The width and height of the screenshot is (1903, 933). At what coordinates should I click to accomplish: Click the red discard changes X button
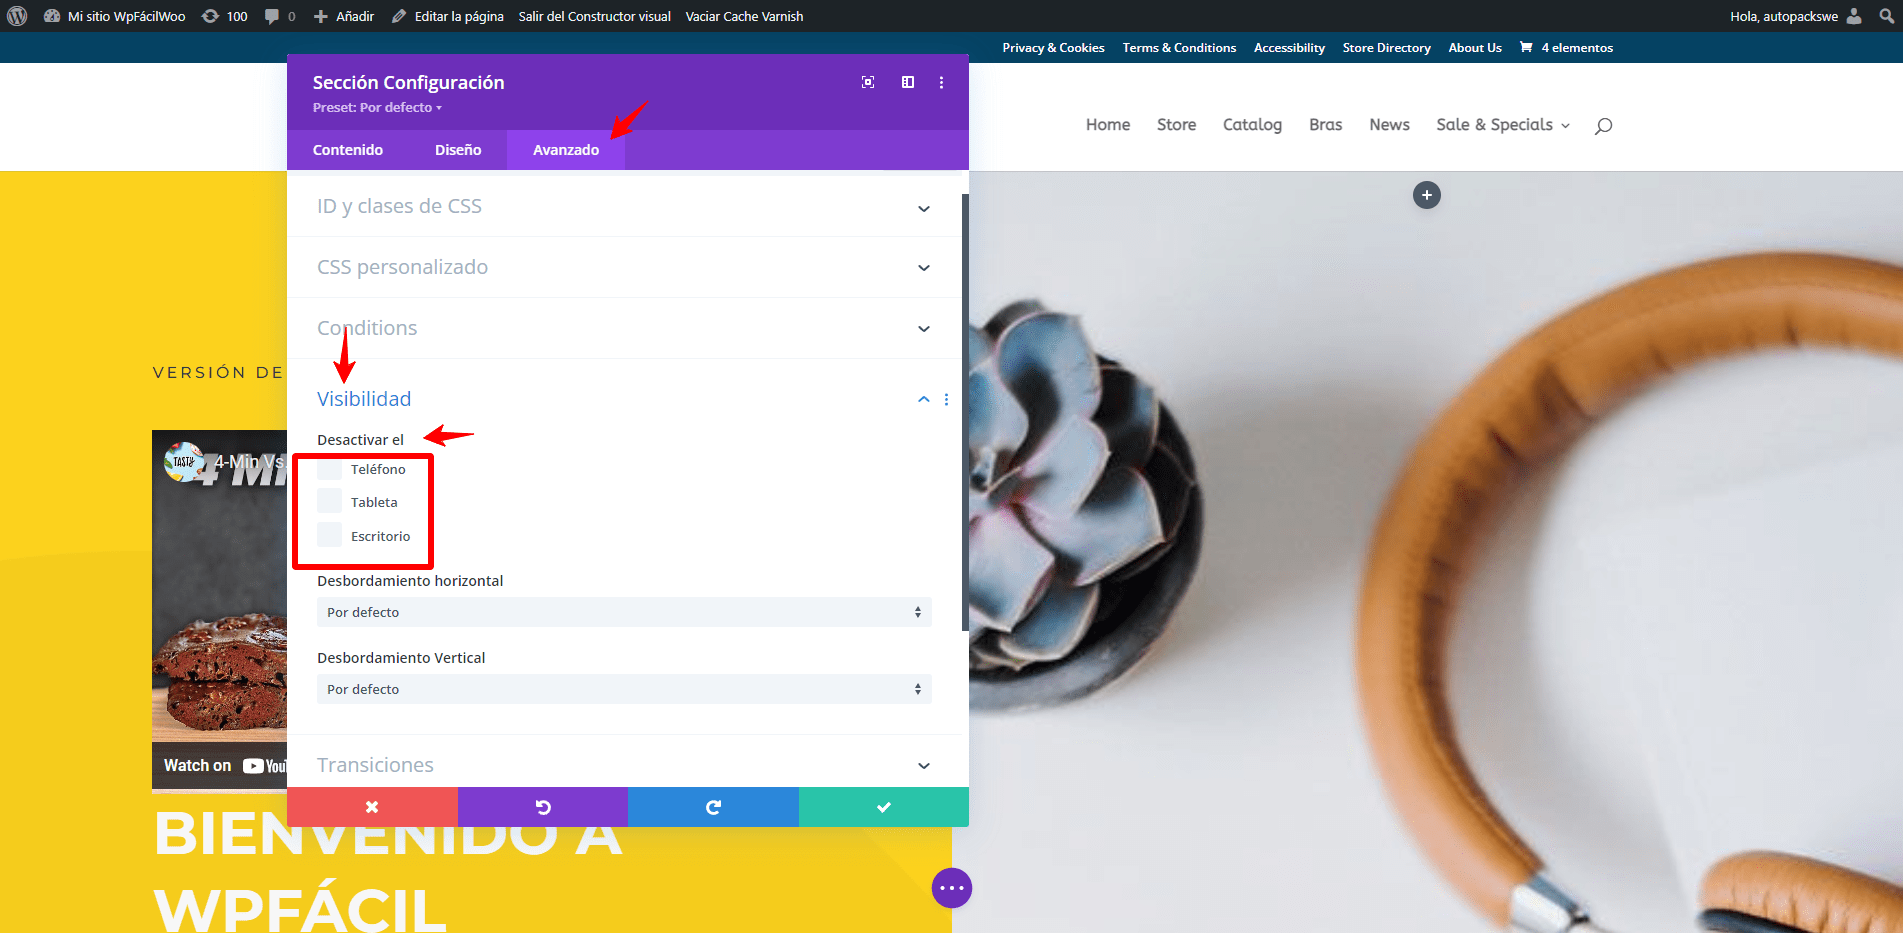tap(372, 807)
